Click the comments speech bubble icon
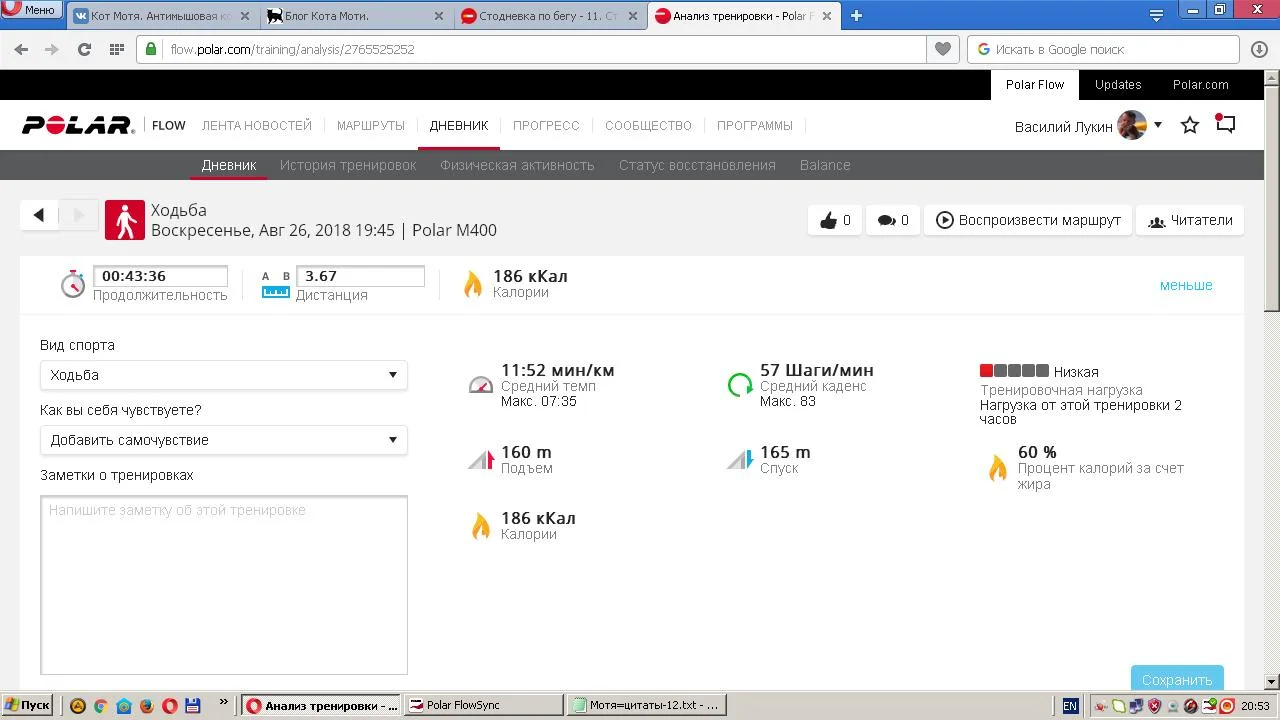This screenshot has height=720, width=1280. coord(886,220)
